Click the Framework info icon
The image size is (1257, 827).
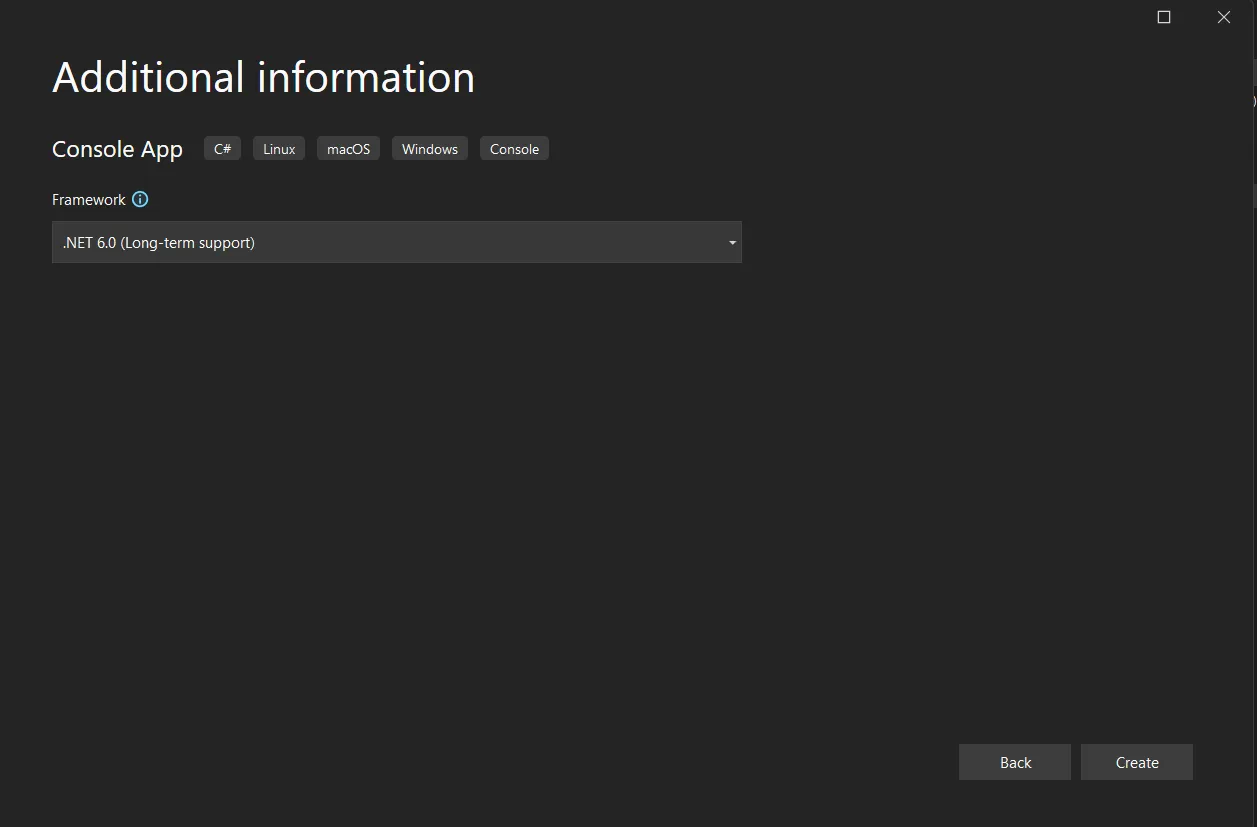[x=140, y=199]
